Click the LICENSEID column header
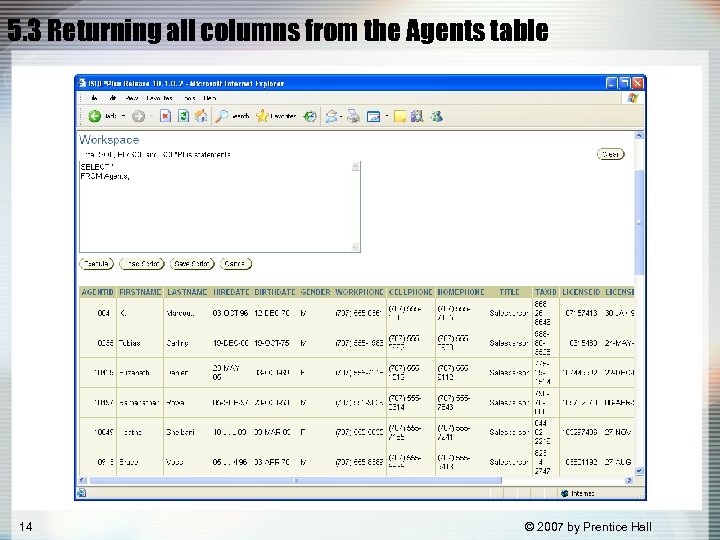Image resolution: width=720 pixels, height=540 pixels. pos(581,292)
